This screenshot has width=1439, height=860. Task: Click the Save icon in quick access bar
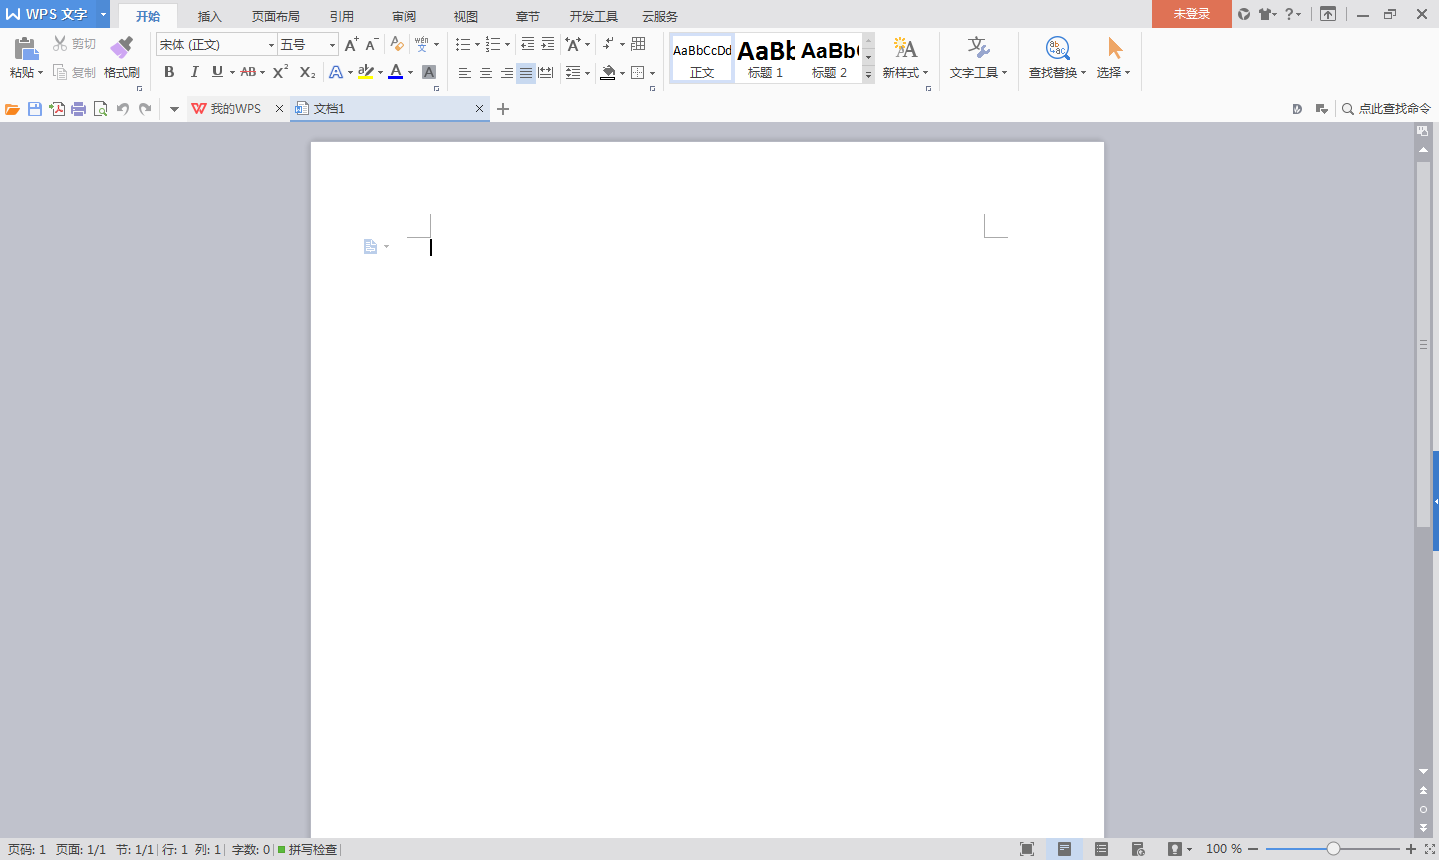pos(35,109)
